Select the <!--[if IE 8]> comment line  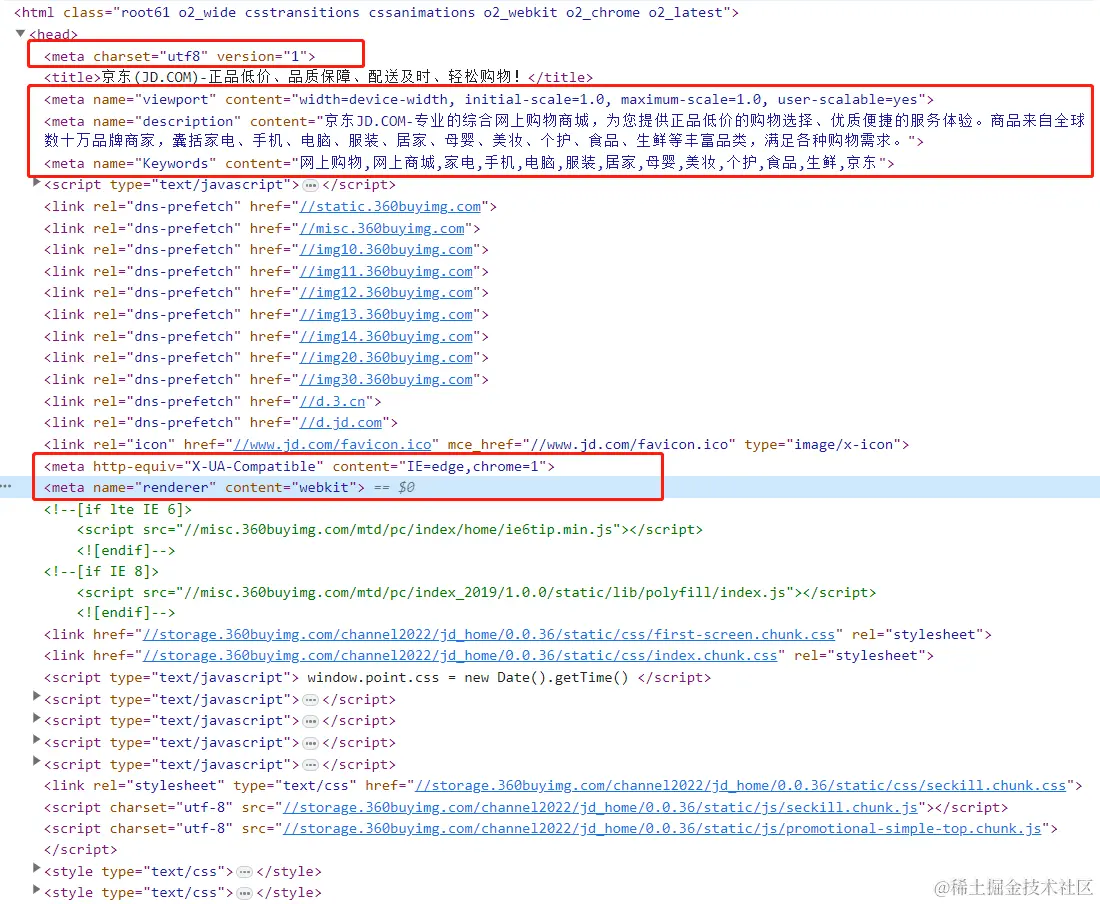(101, 572)
